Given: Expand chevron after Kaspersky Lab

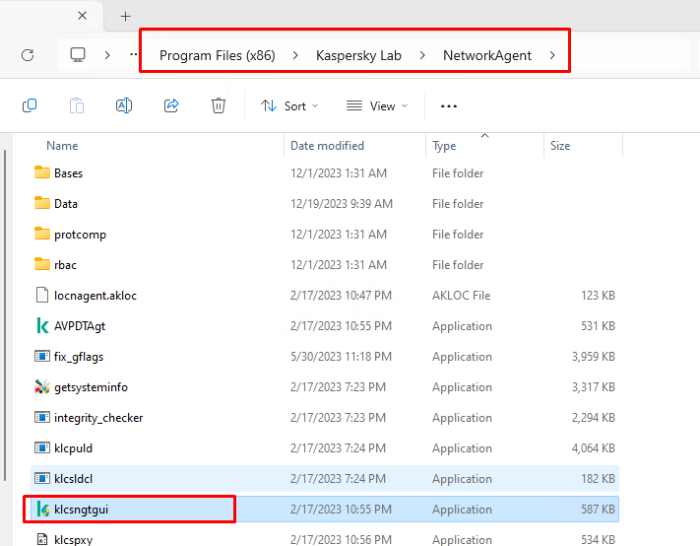Looking at the screenshot, I should click(x=422, y=55).
